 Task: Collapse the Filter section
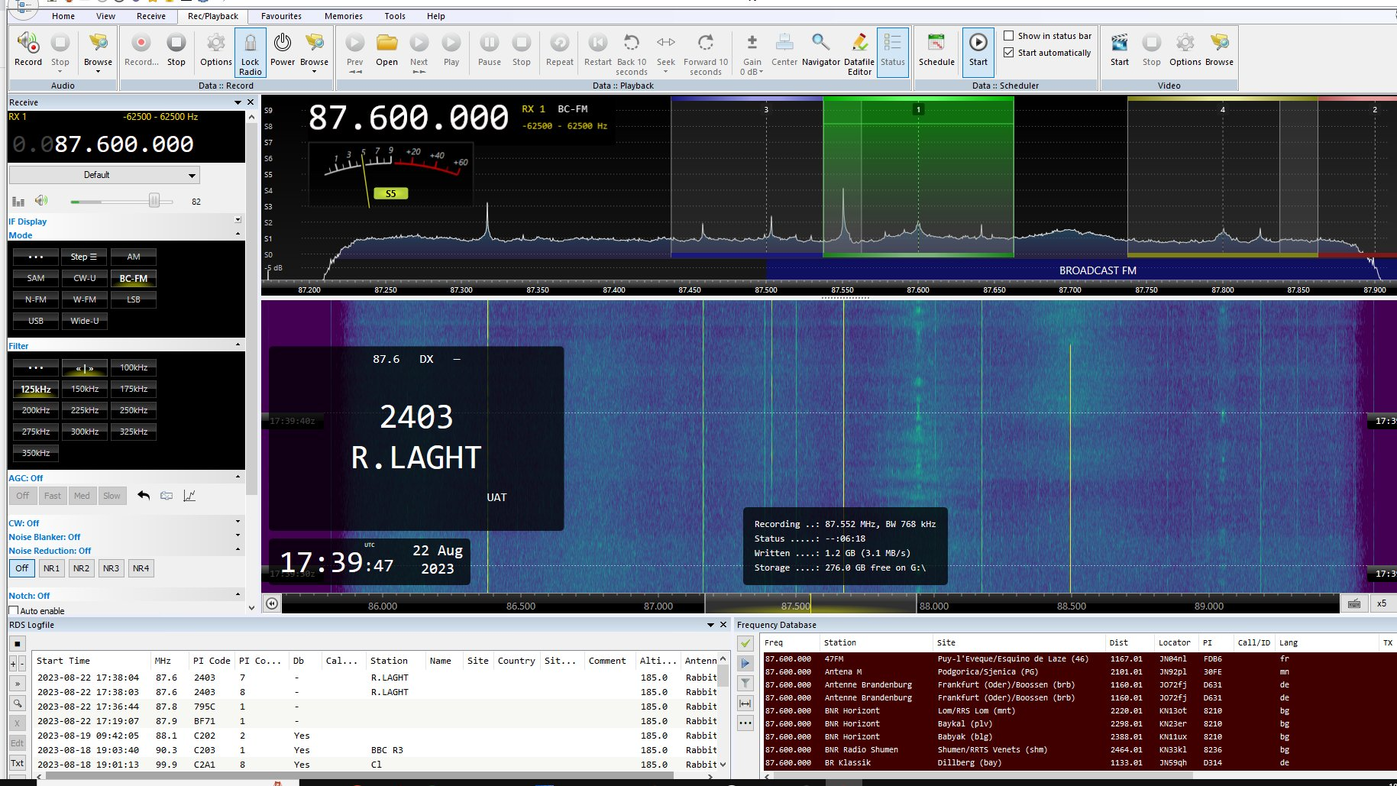tap(238, 345)
